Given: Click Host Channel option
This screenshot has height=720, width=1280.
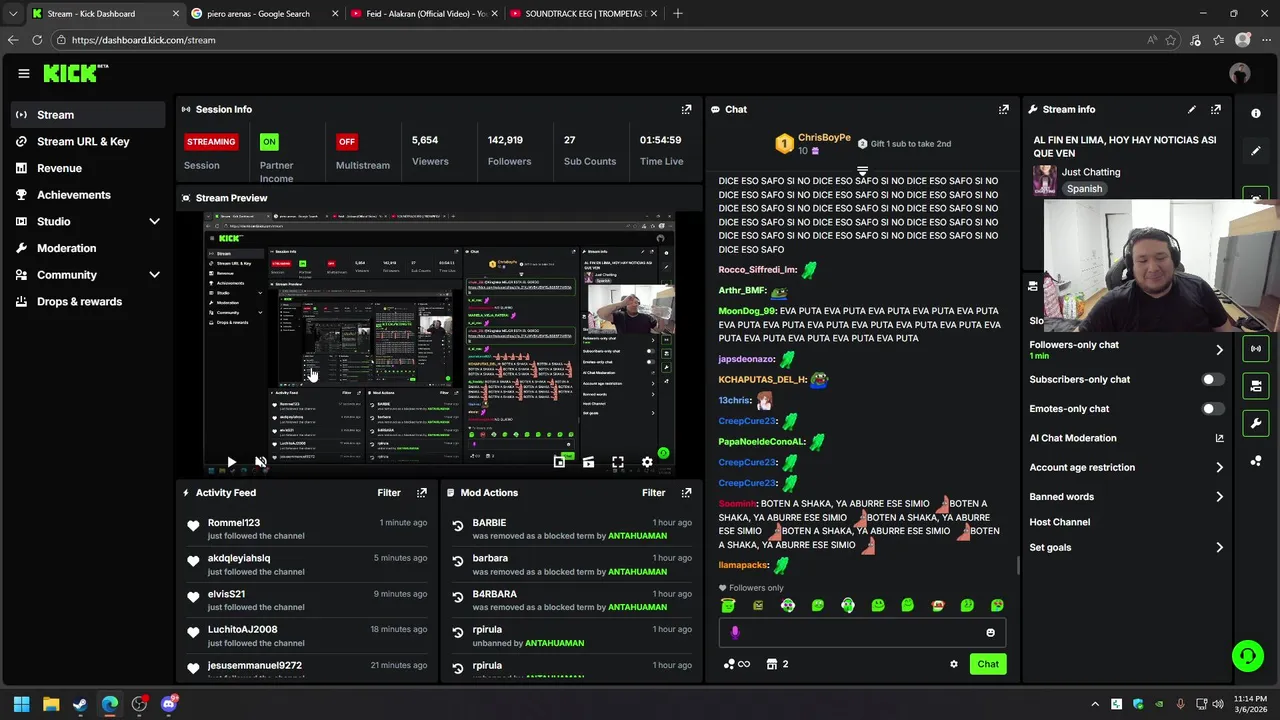Looking at the screenshot, I should click(1059, 522).
